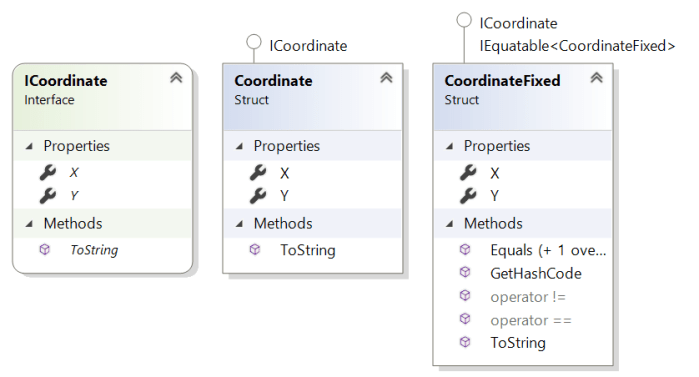Select ToString method in Coordinate struct
Screen dimensions: 699x377
pyautogui.click(x=308, y=250)
